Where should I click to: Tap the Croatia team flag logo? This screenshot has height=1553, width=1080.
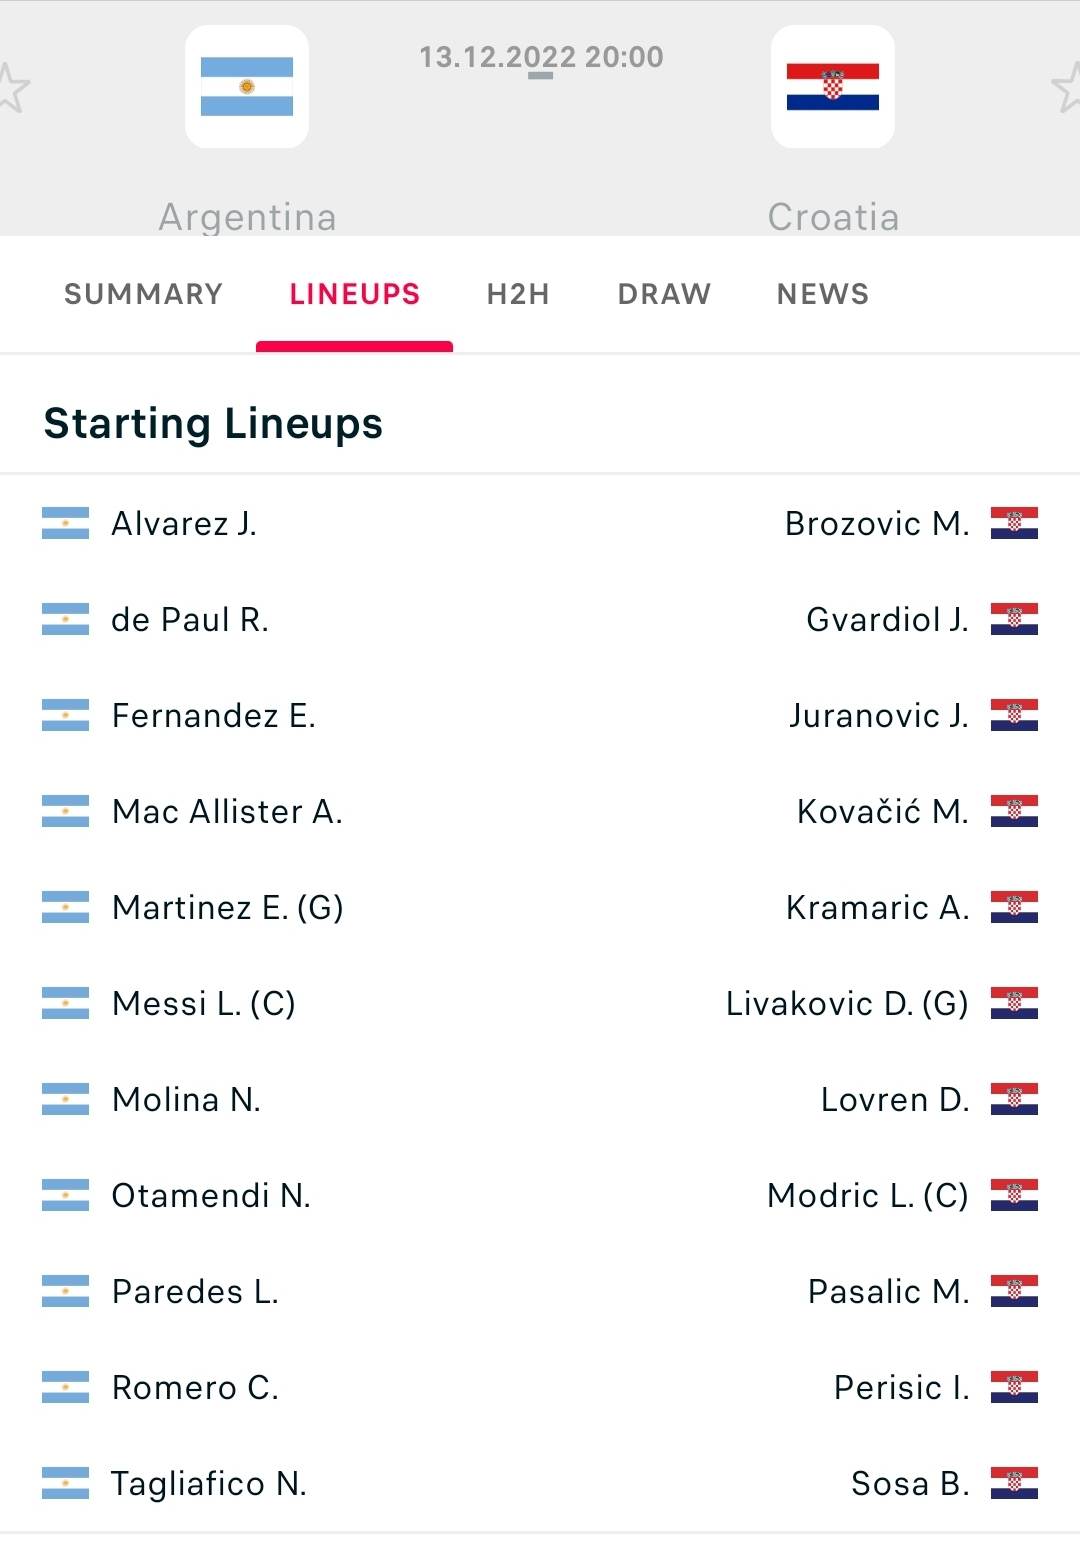(x=833, y=87)
